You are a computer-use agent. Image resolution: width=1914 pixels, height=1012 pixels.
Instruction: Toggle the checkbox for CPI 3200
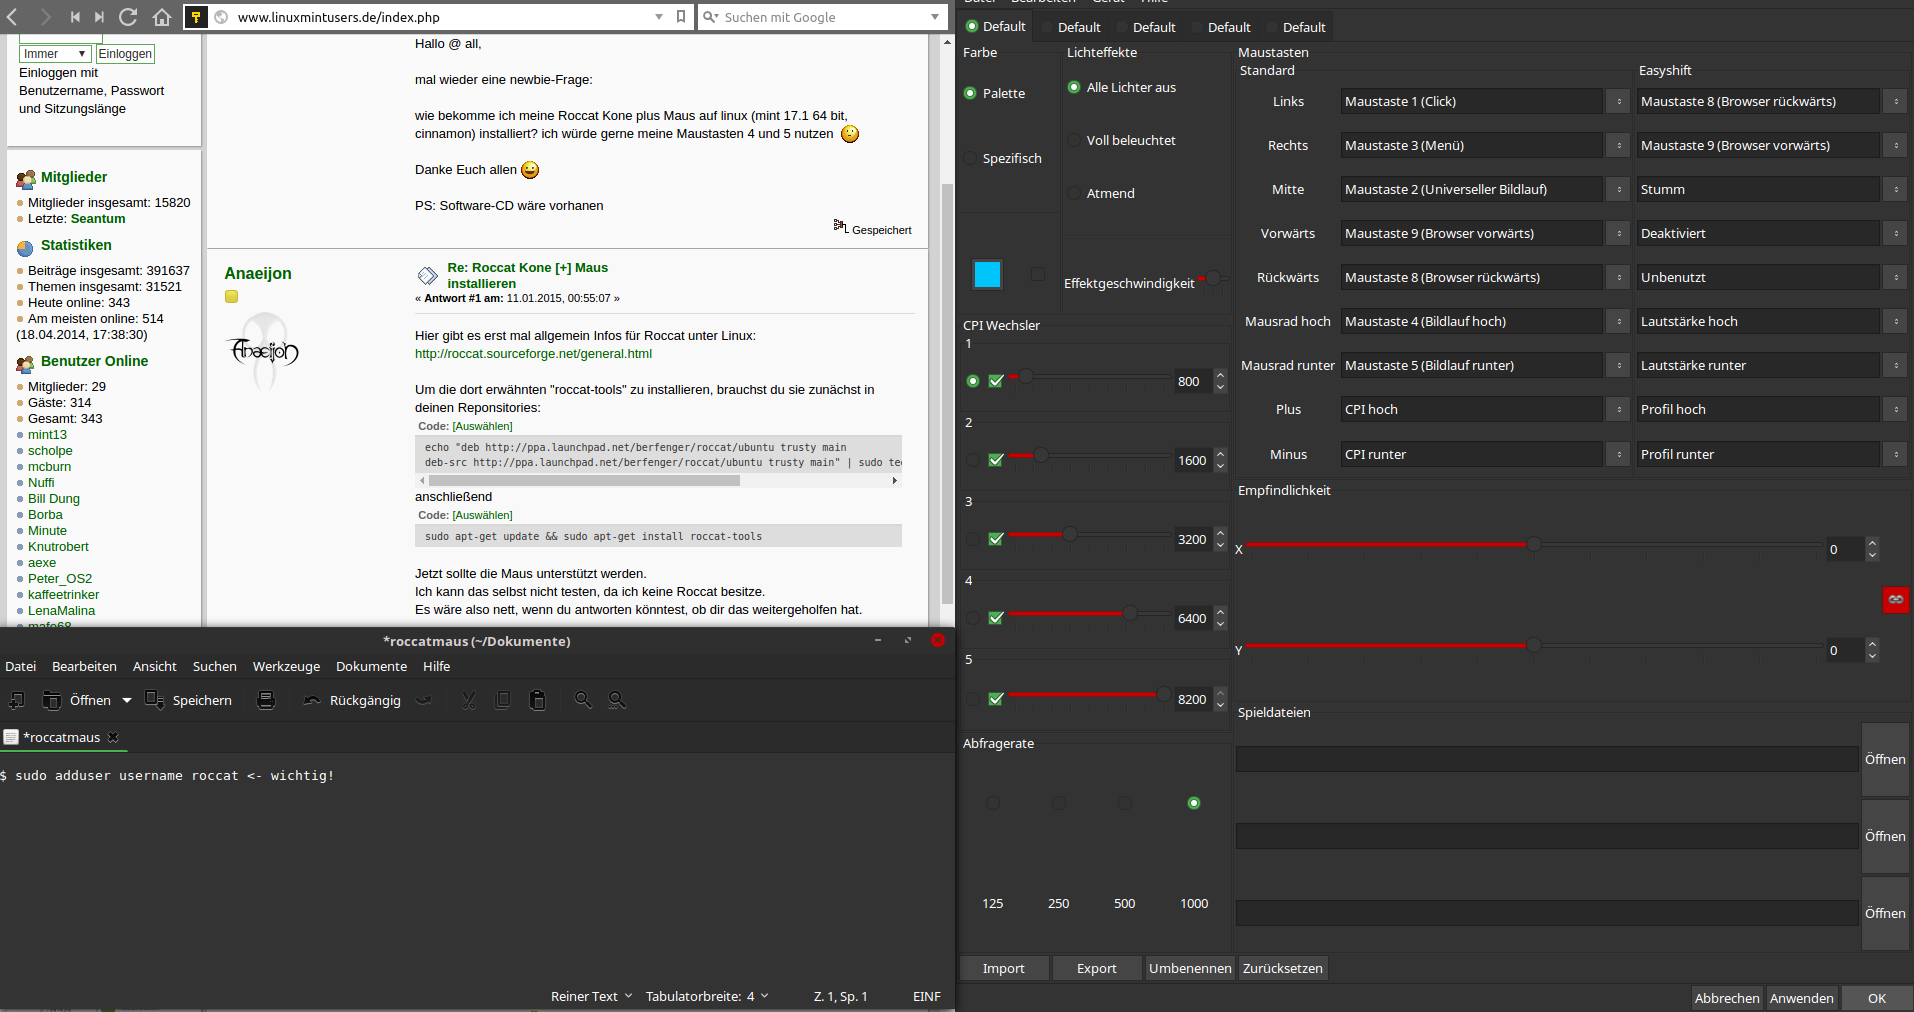[x=996, y=539]
